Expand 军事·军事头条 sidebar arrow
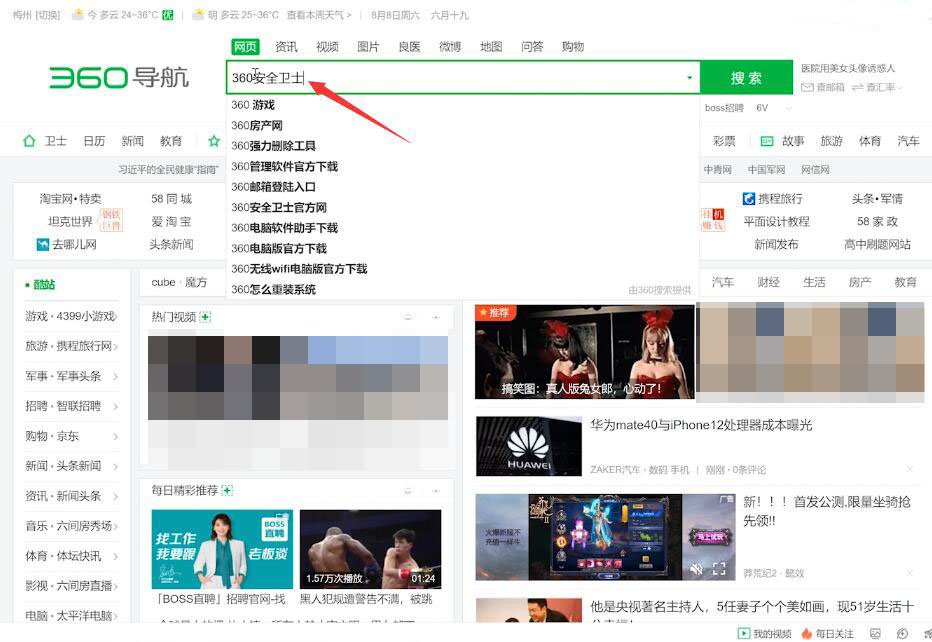The image size is (932, 642). coord(115,376)
